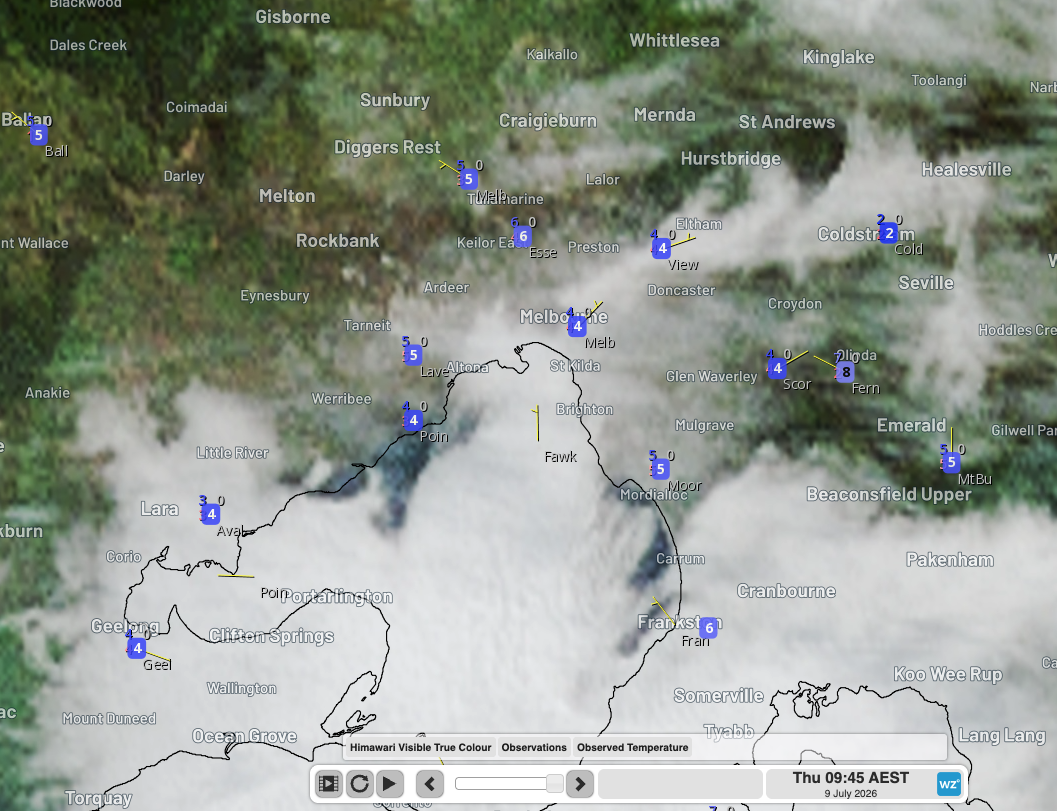Viewport: 1057px width, 811px height.
Task: Click Geelong station marker showing 4
Action: [x=137, y=648]
